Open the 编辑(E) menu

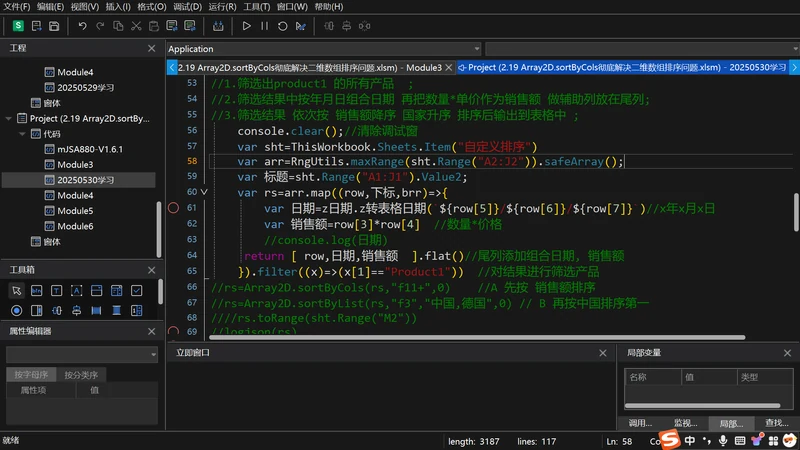pos(51,7)
